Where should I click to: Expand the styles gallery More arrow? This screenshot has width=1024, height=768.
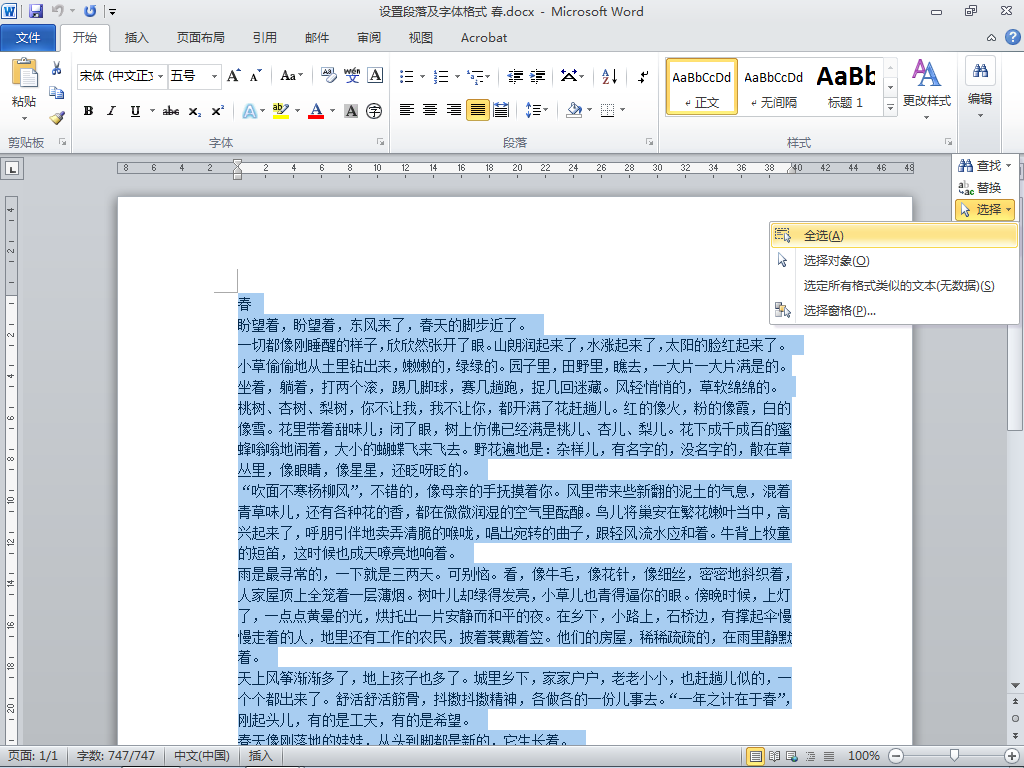click(x=890, y=107)
